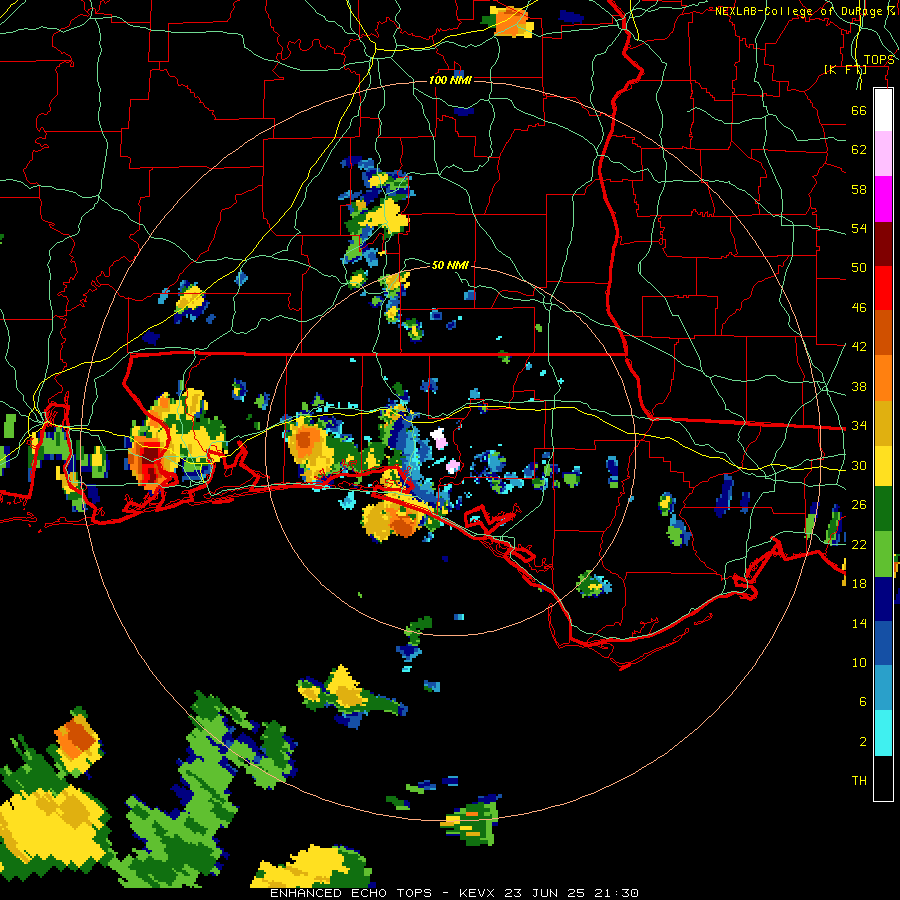Click the 'K FT' units label
Image resolution: width=900 pixels, height=900 pixels.
845,69
